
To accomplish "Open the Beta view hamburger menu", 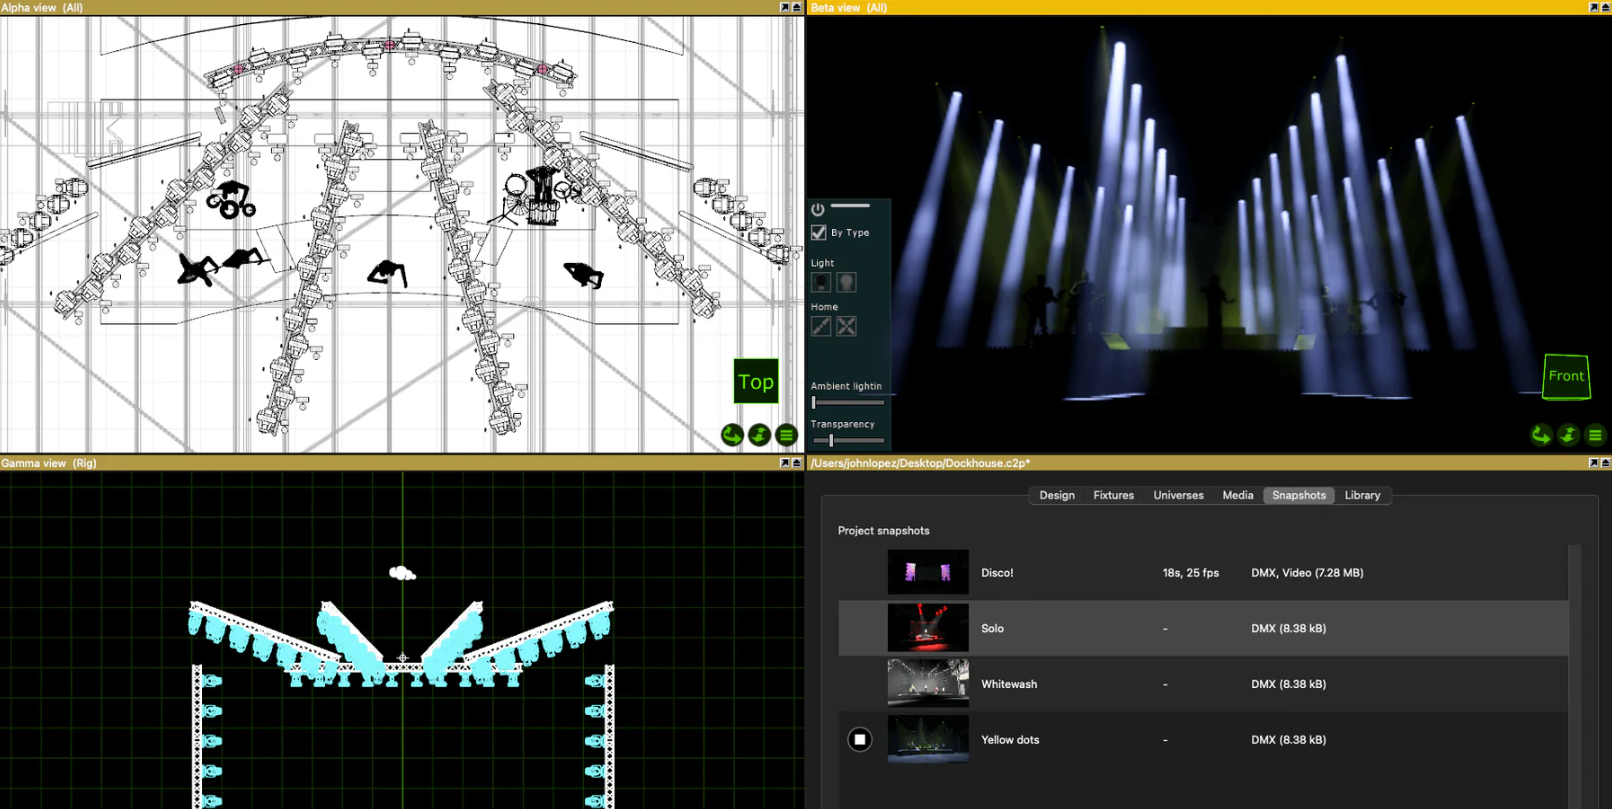I will coord(1595,435).
